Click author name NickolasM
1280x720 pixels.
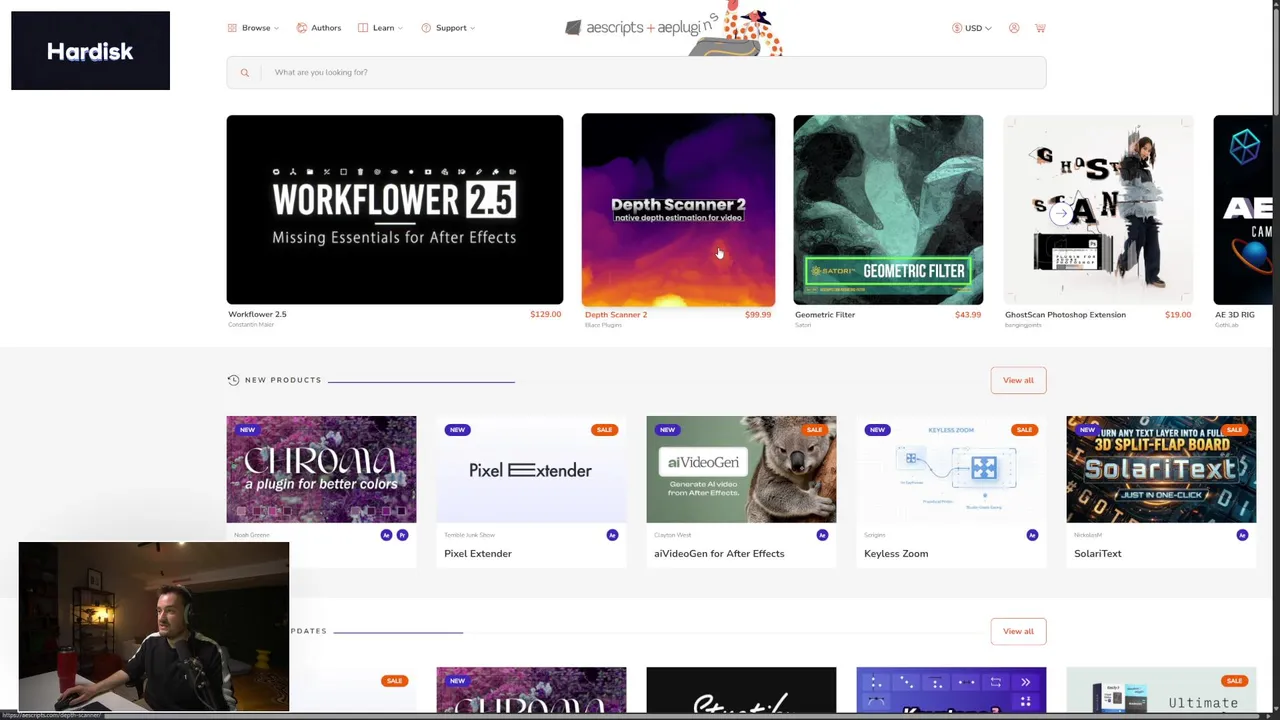pyautogui.click(x=1086, y=535)
